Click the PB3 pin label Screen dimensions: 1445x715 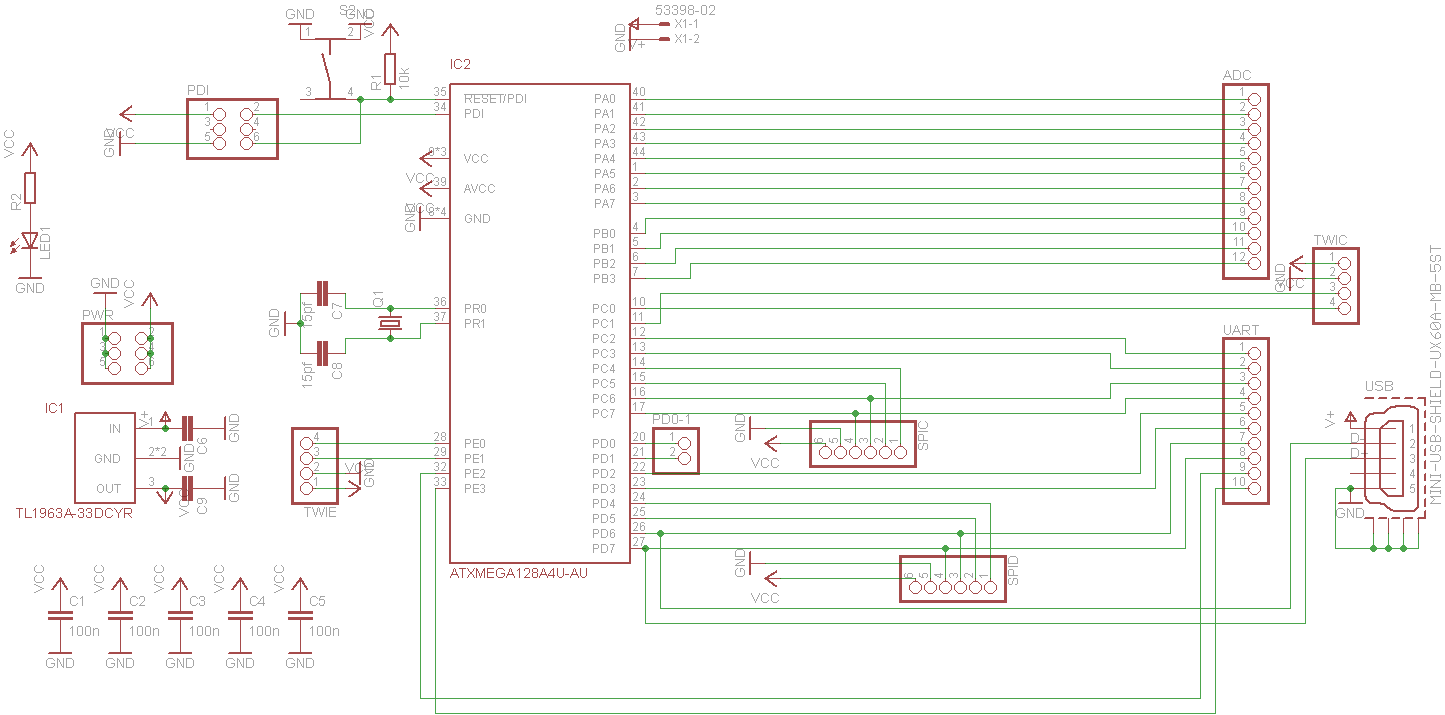604,279
